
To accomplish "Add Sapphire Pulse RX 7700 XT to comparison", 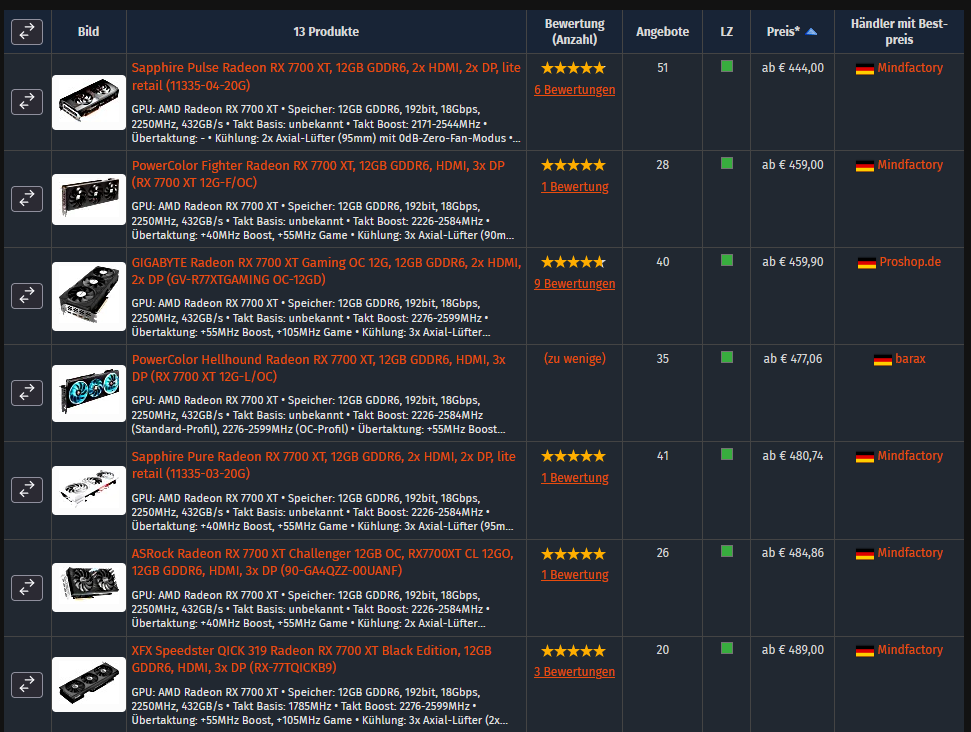I will tap(27, 102).
